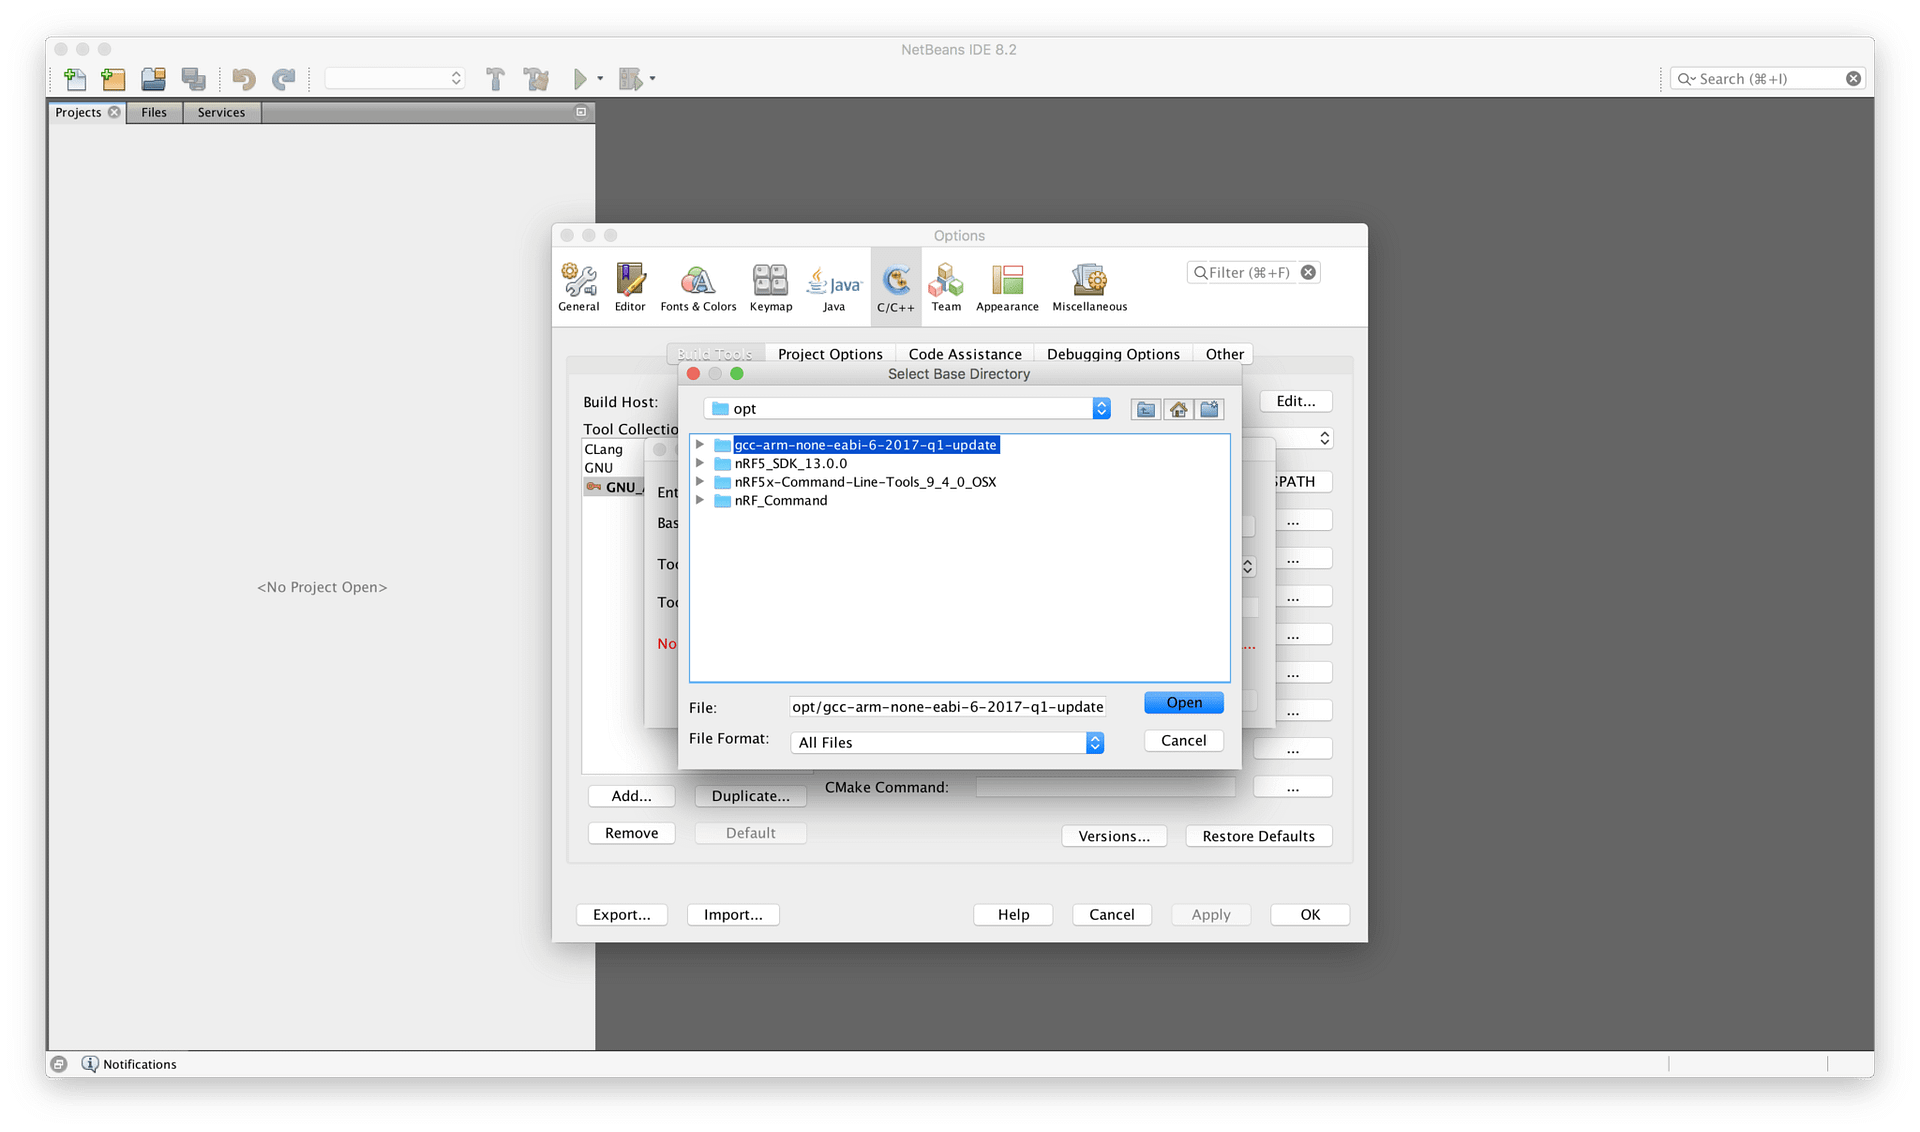Screen dimensions: 1920x1132
Task: Click the Export... button
Action: [x=622, y=915]
